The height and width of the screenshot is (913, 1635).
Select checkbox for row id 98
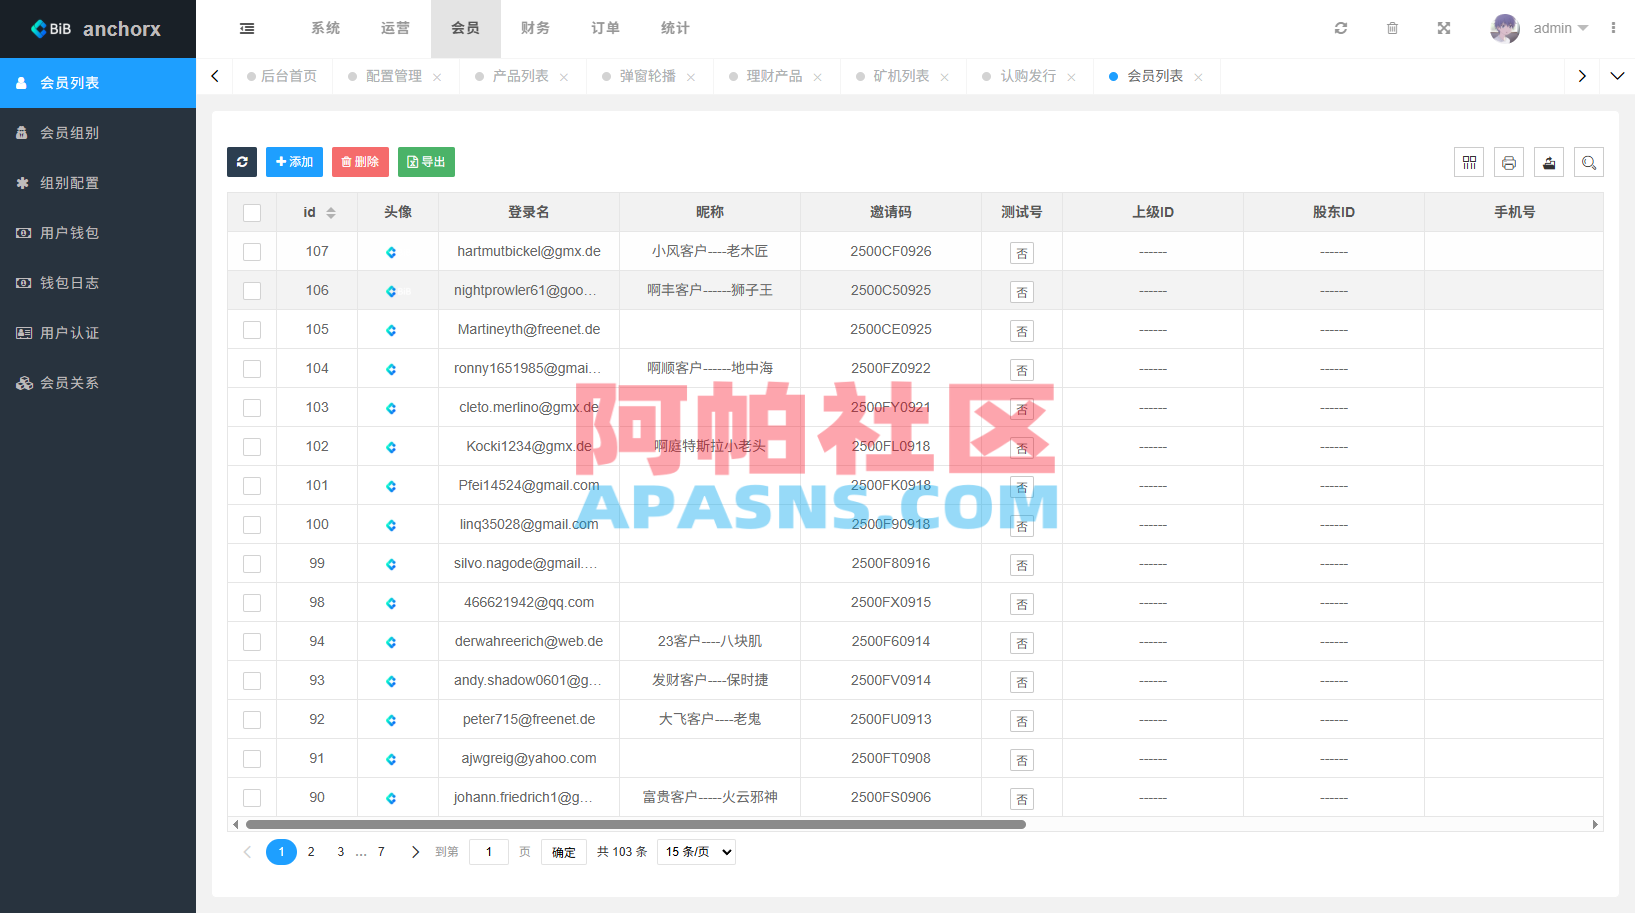[x=252, y=603]
